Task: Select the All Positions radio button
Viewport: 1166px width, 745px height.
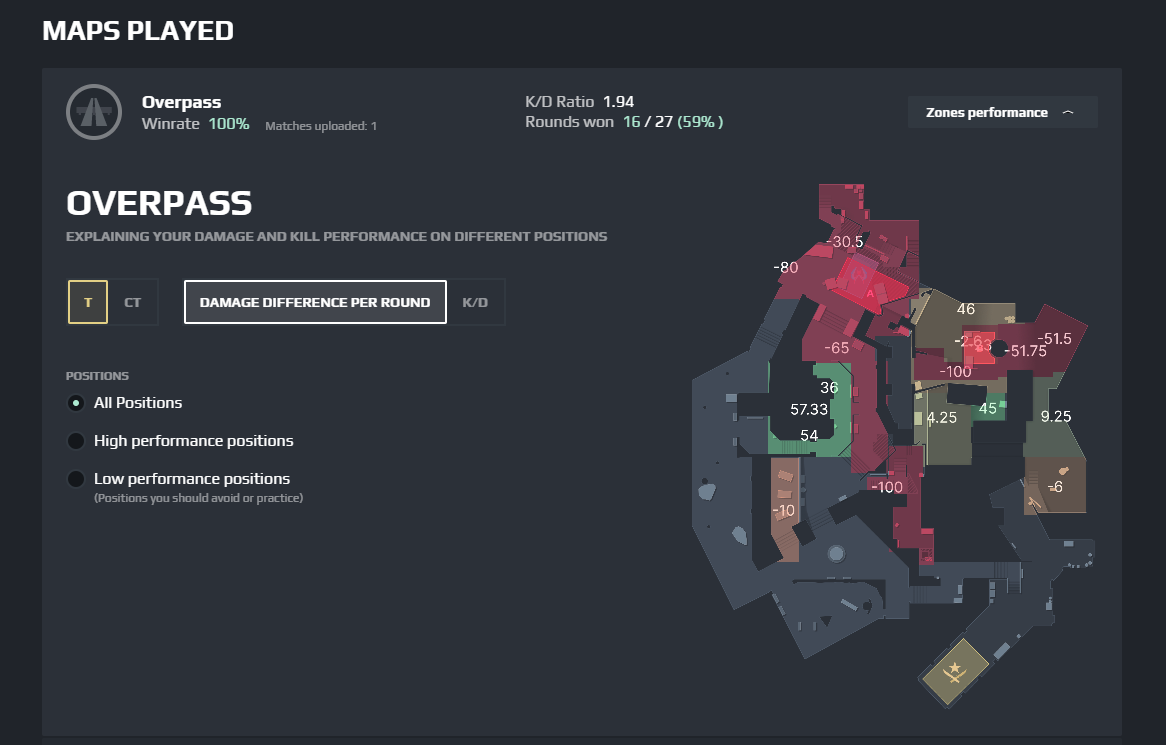Action: [x=76, y=403]
